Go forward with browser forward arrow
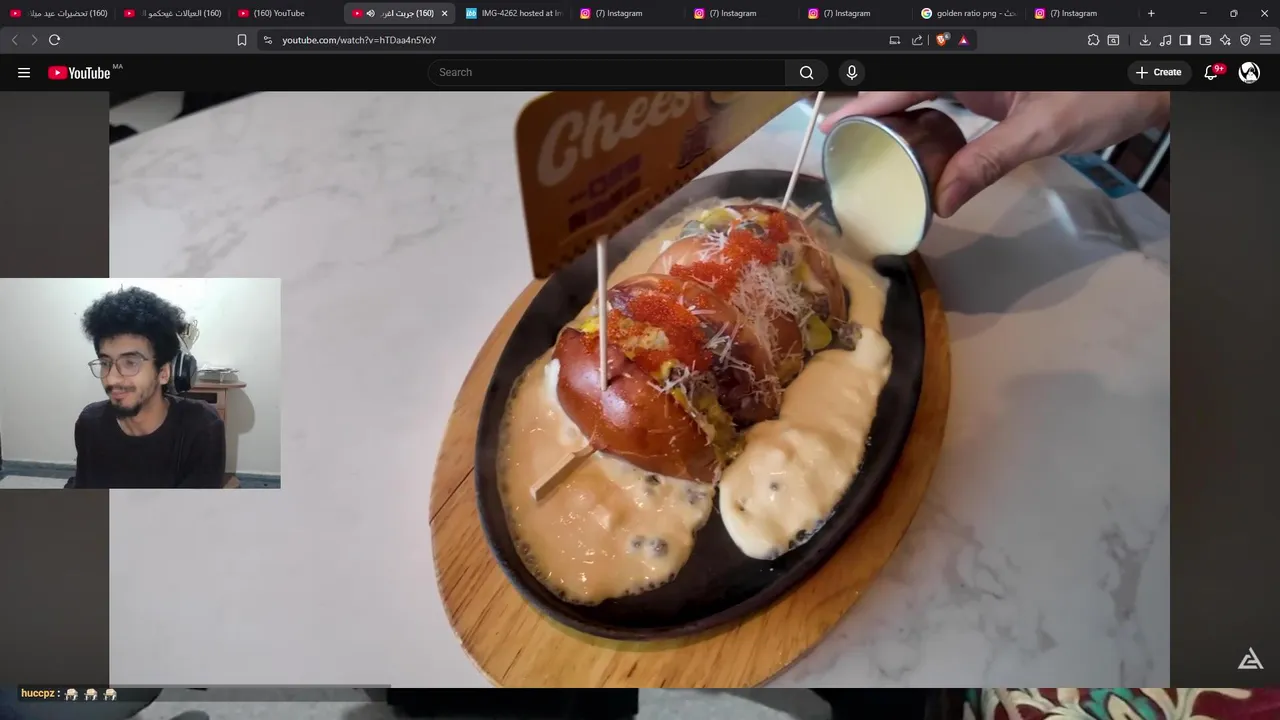1280x720 pixels. [34, 40]
